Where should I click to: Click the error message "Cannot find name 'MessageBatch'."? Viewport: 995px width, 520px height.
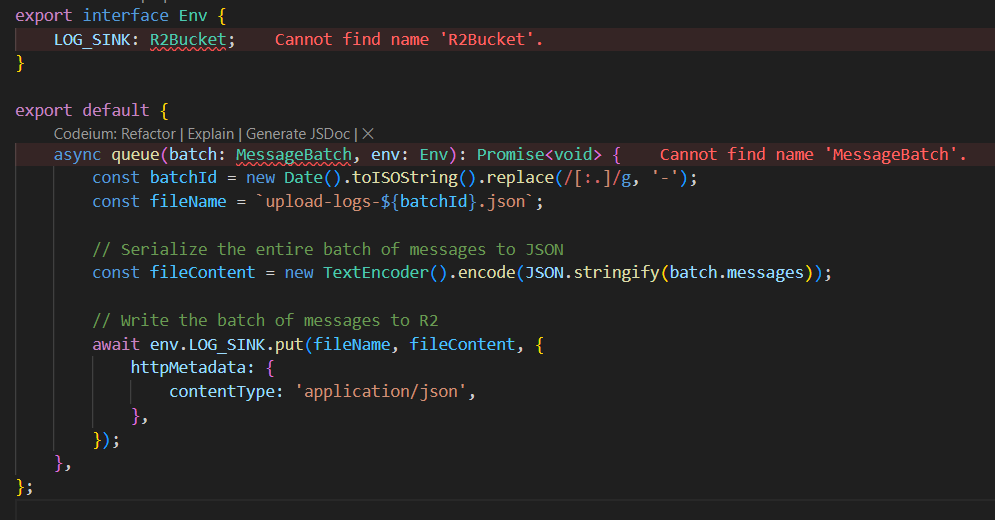[x=813, y=155]
